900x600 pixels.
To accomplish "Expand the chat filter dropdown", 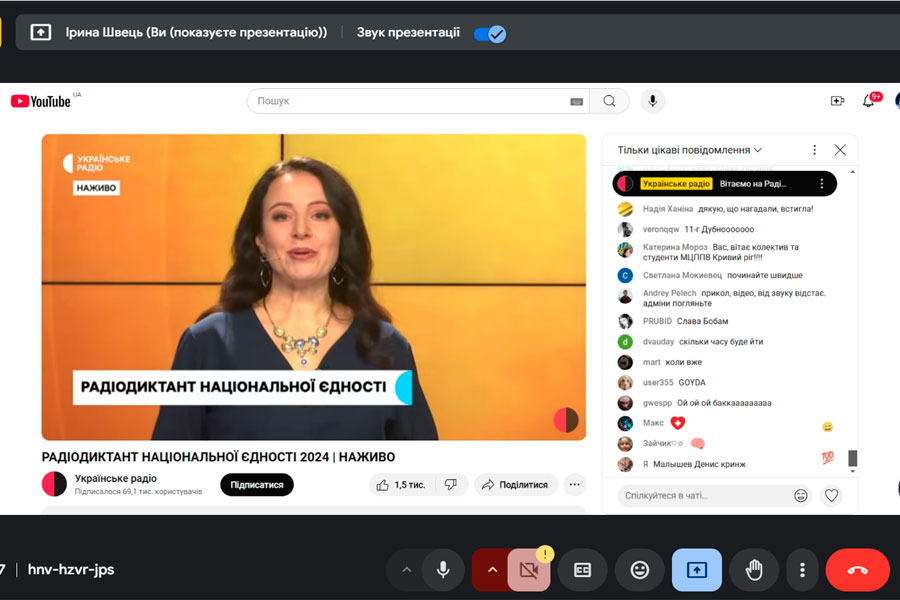I will (690, 150).
